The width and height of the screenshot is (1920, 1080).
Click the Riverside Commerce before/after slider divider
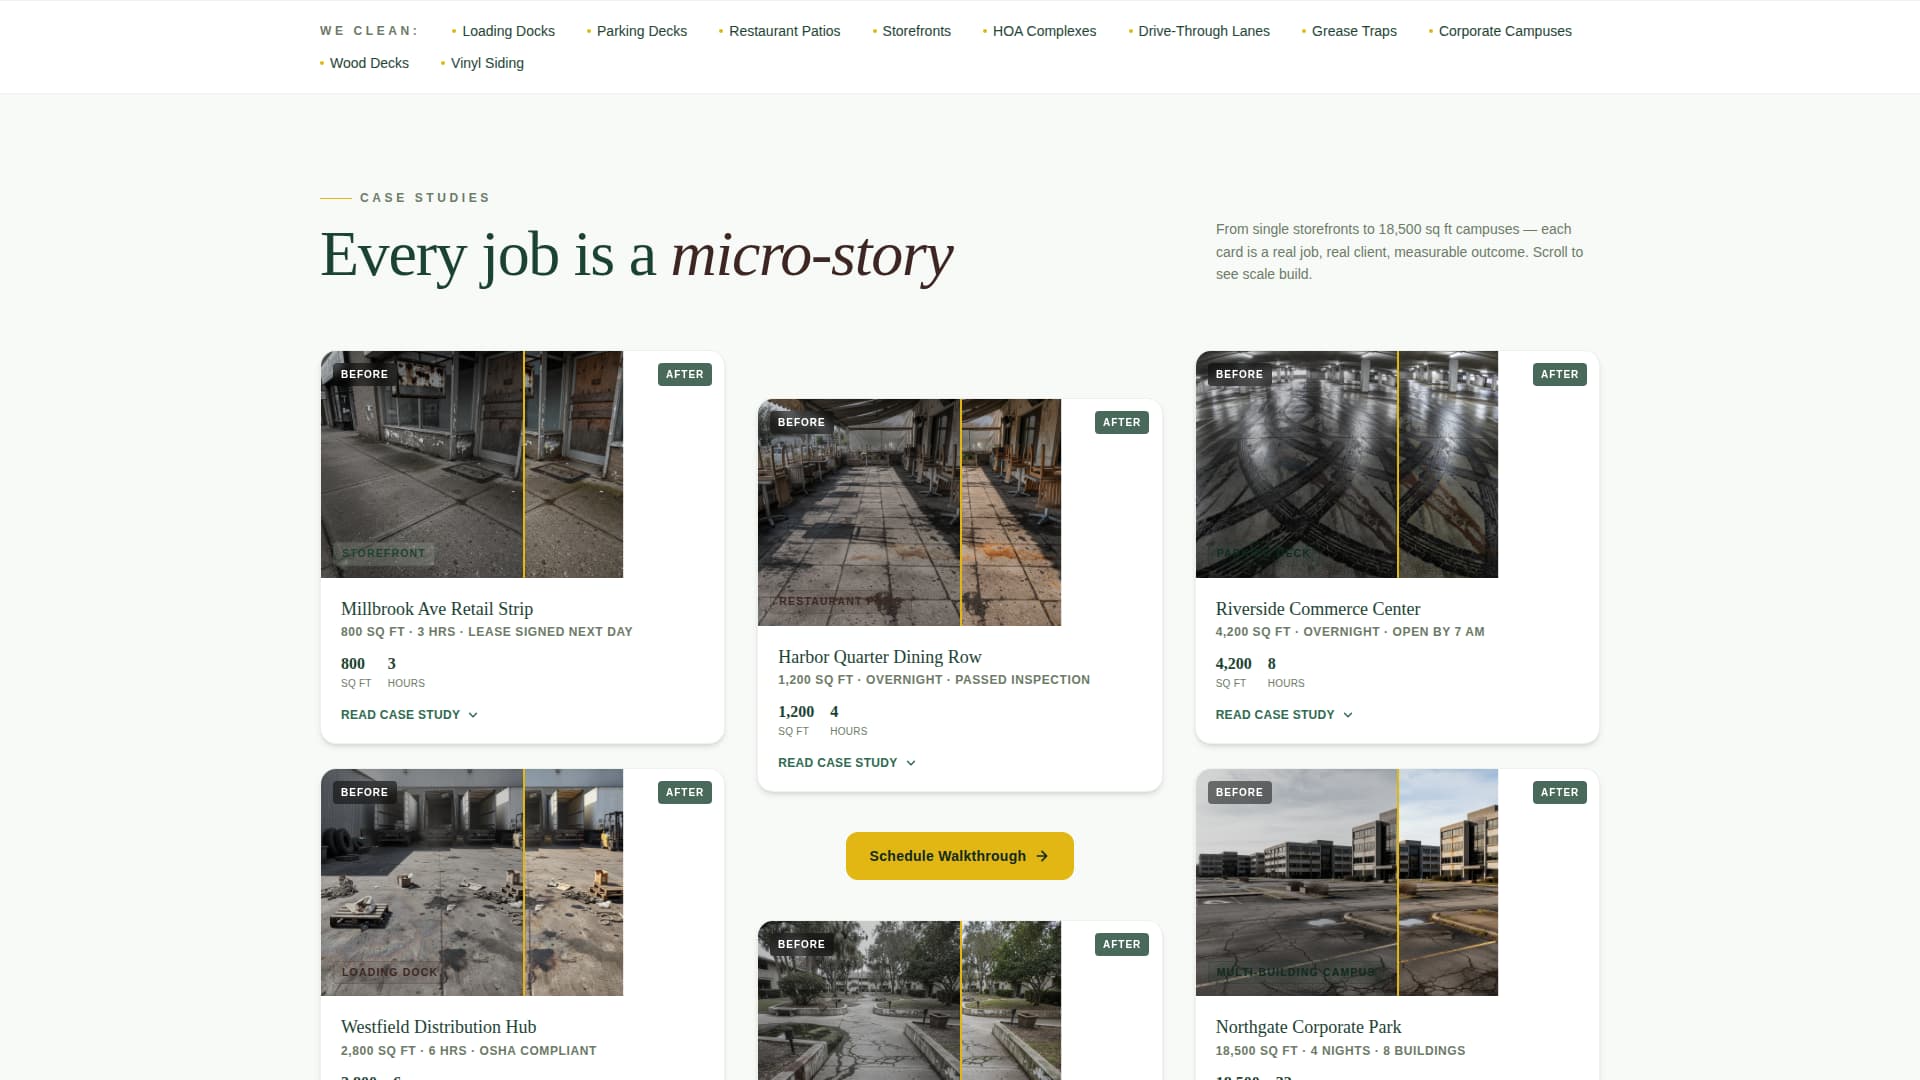coord(1398,464)
